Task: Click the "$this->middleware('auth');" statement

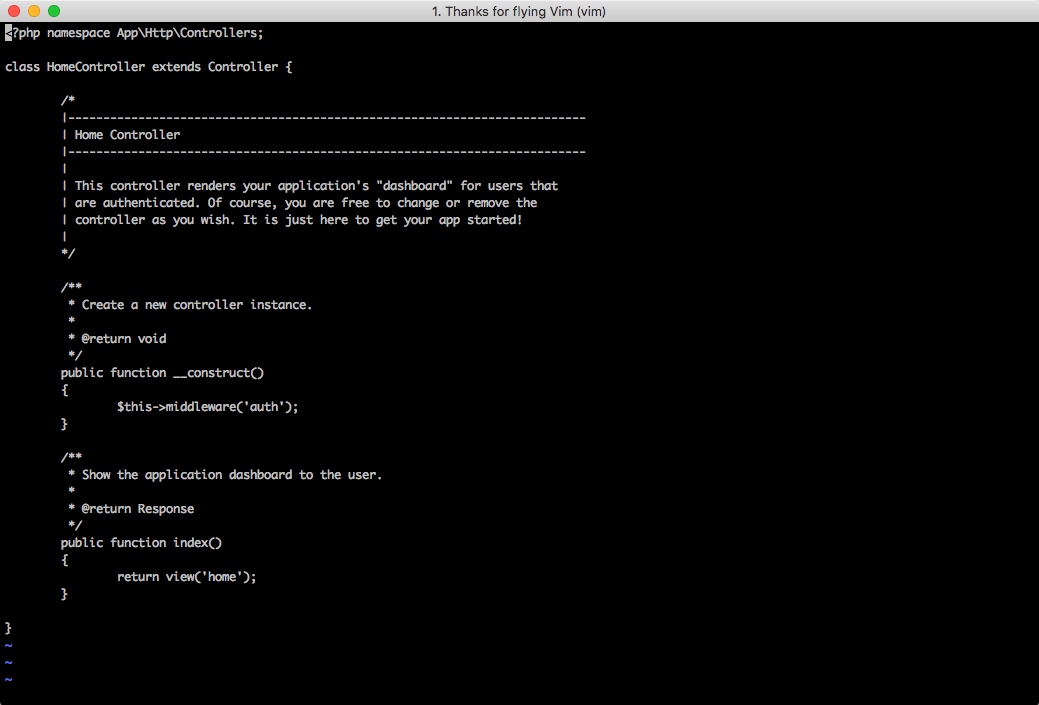Action: [208, 407]
